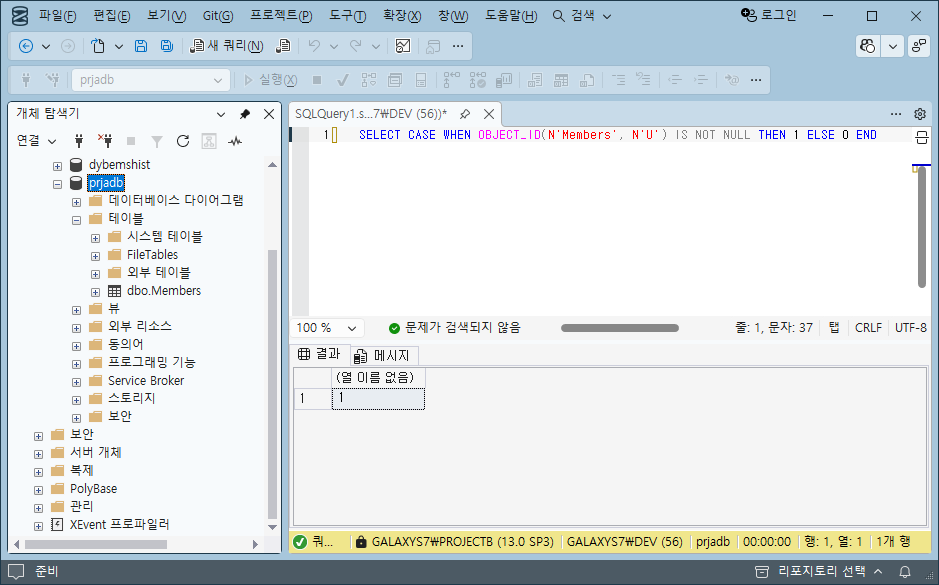The height and width of the screenshot is (585, 939).
Task: Refresh the Object Explorer tree
Action: (x=183, y=141)
